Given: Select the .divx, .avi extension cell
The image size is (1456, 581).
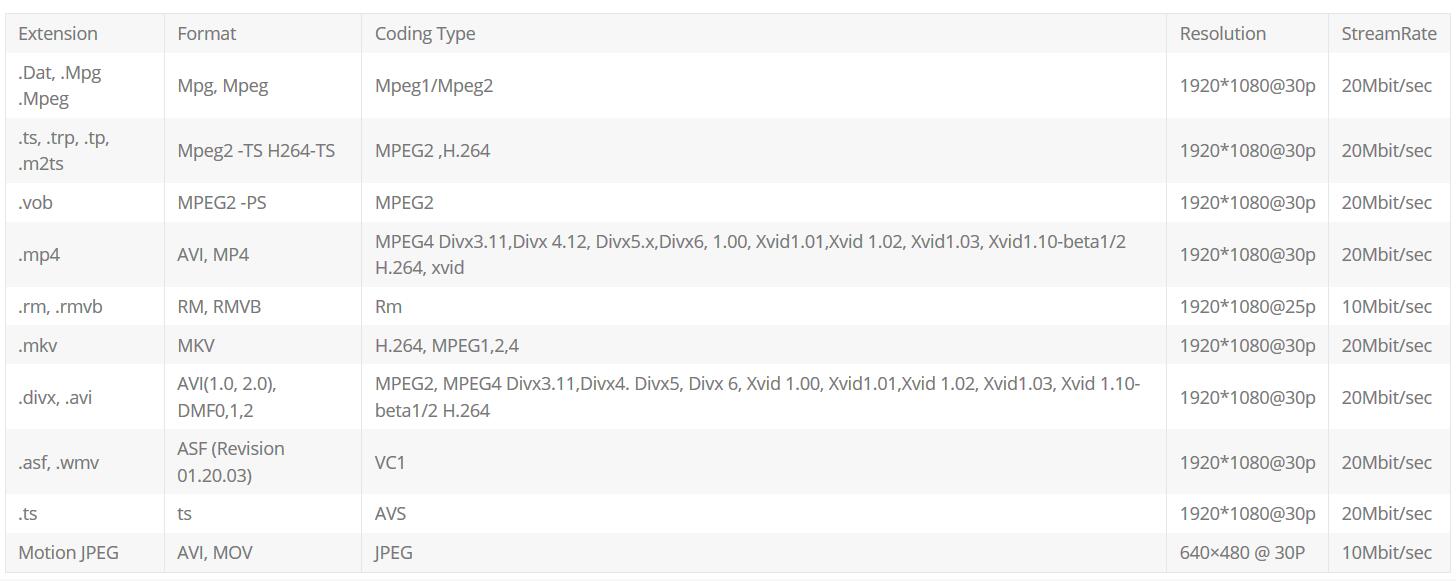Looking at the screenshot, I should tap(55, 397).
